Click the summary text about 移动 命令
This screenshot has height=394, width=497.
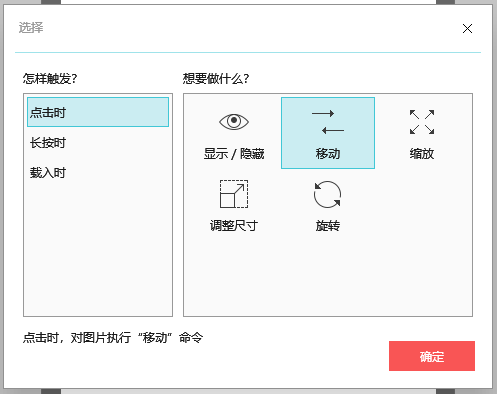(x=113, y=338)
